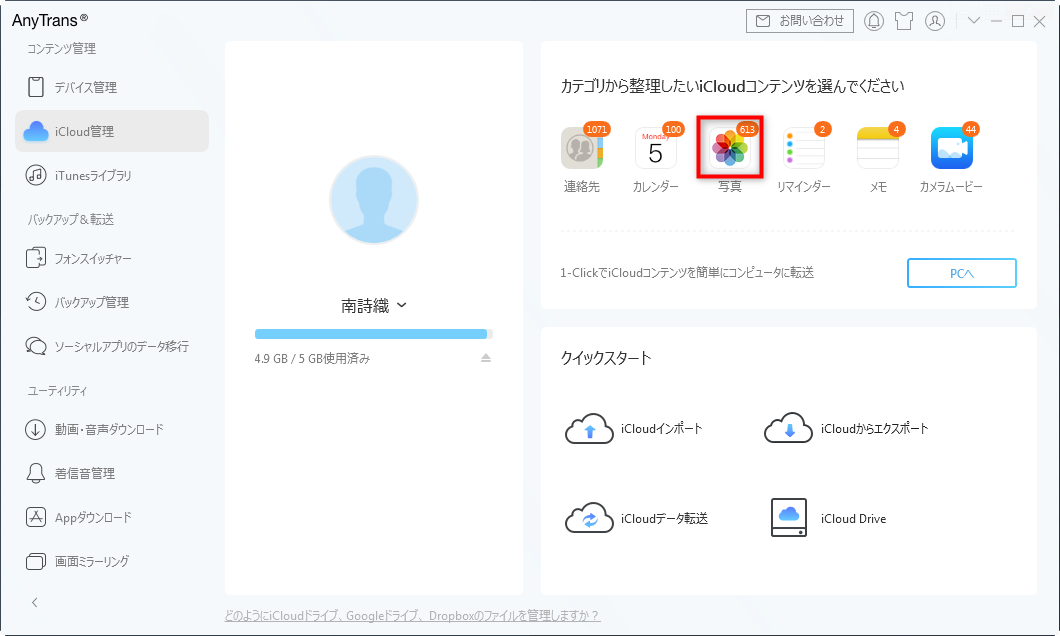Open the カメラムービー camera movie icon
The width and height of the screenshot is (1060, 636).
[x=952, y=148]
